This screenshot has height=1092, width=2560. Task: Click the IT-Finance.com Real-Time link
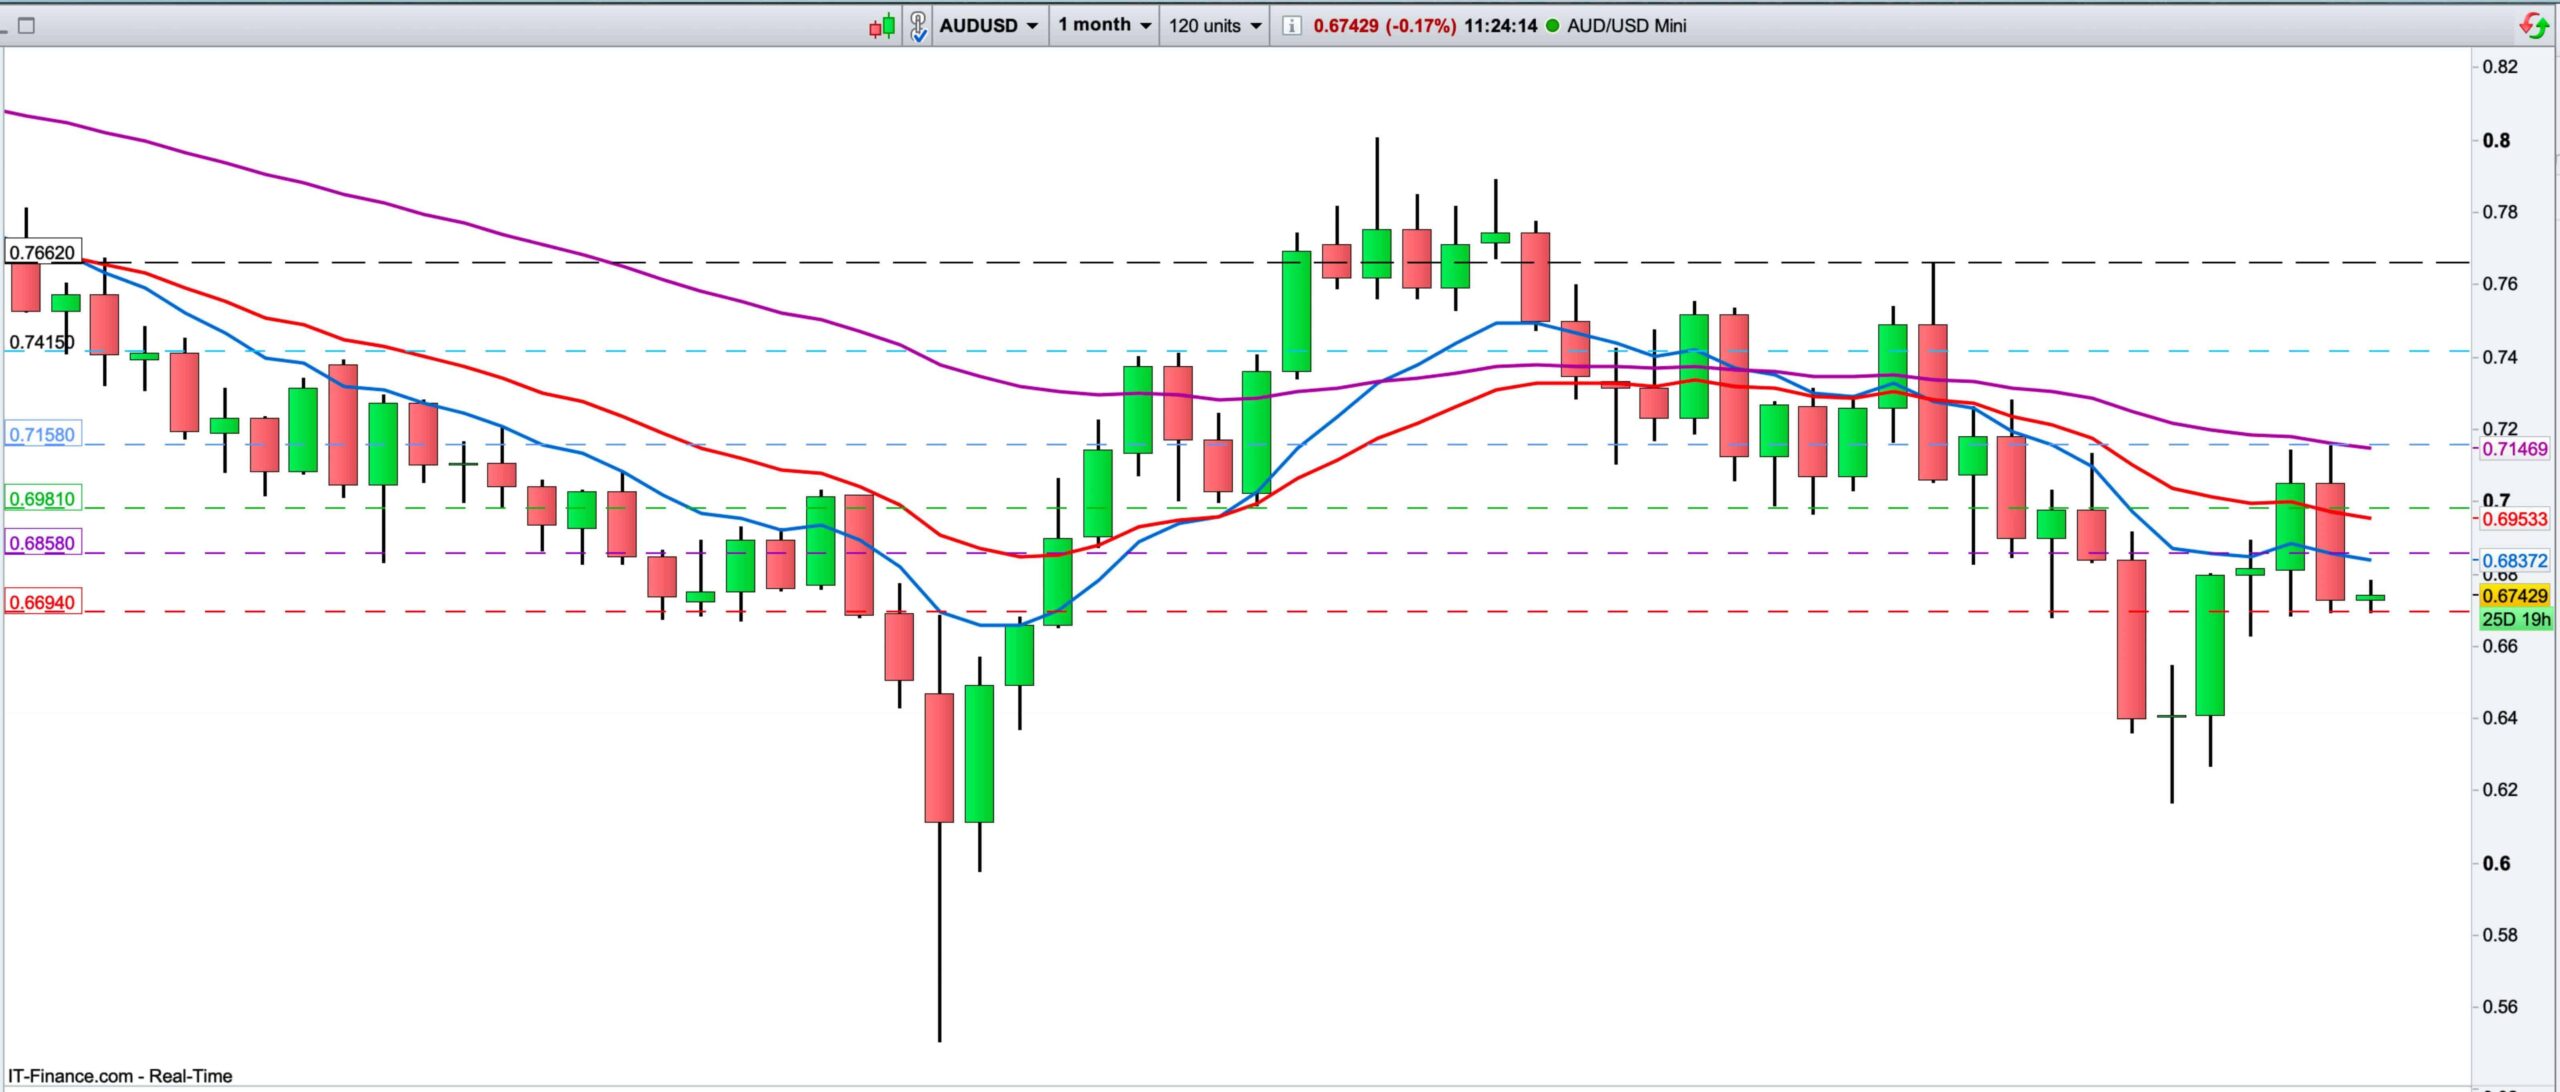pyautogui.click(x=120, y=1076)
